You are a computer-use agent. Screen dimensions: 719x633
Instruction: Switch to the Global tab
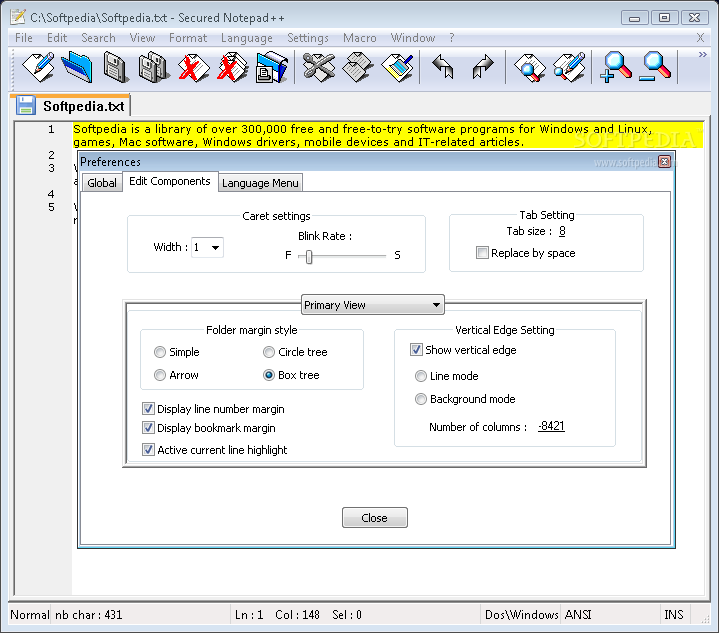[102, 183]
